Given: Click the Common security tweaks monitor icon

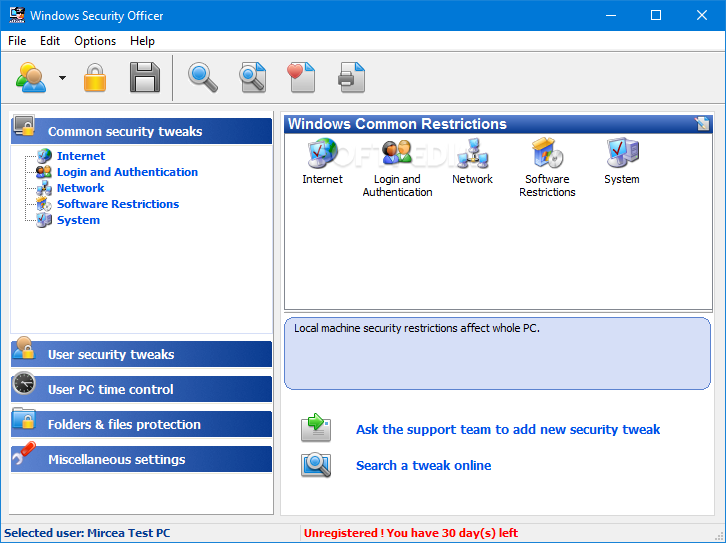Looking at the screenshot, I should click(24, 125).
